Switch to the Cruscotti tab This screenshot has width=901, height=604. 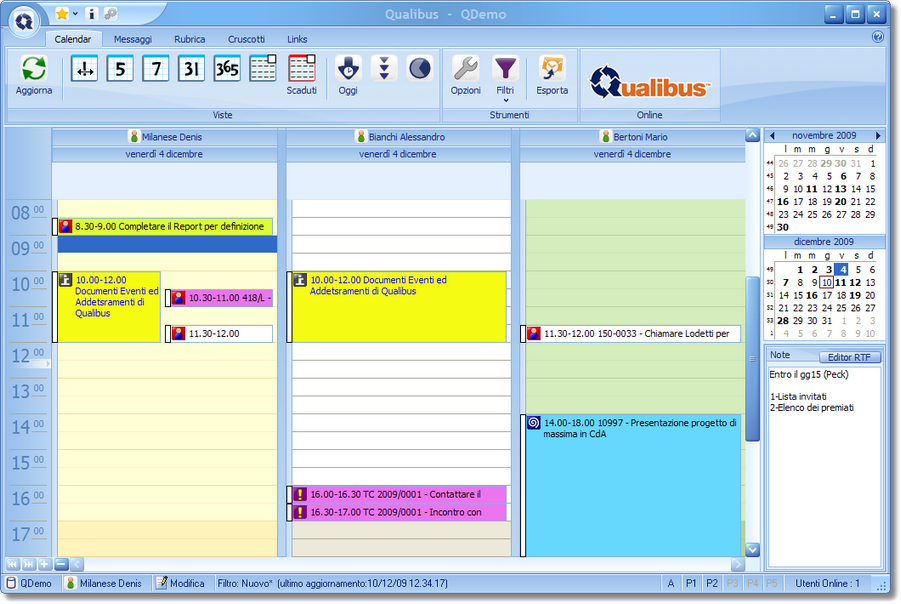[246, 39]
